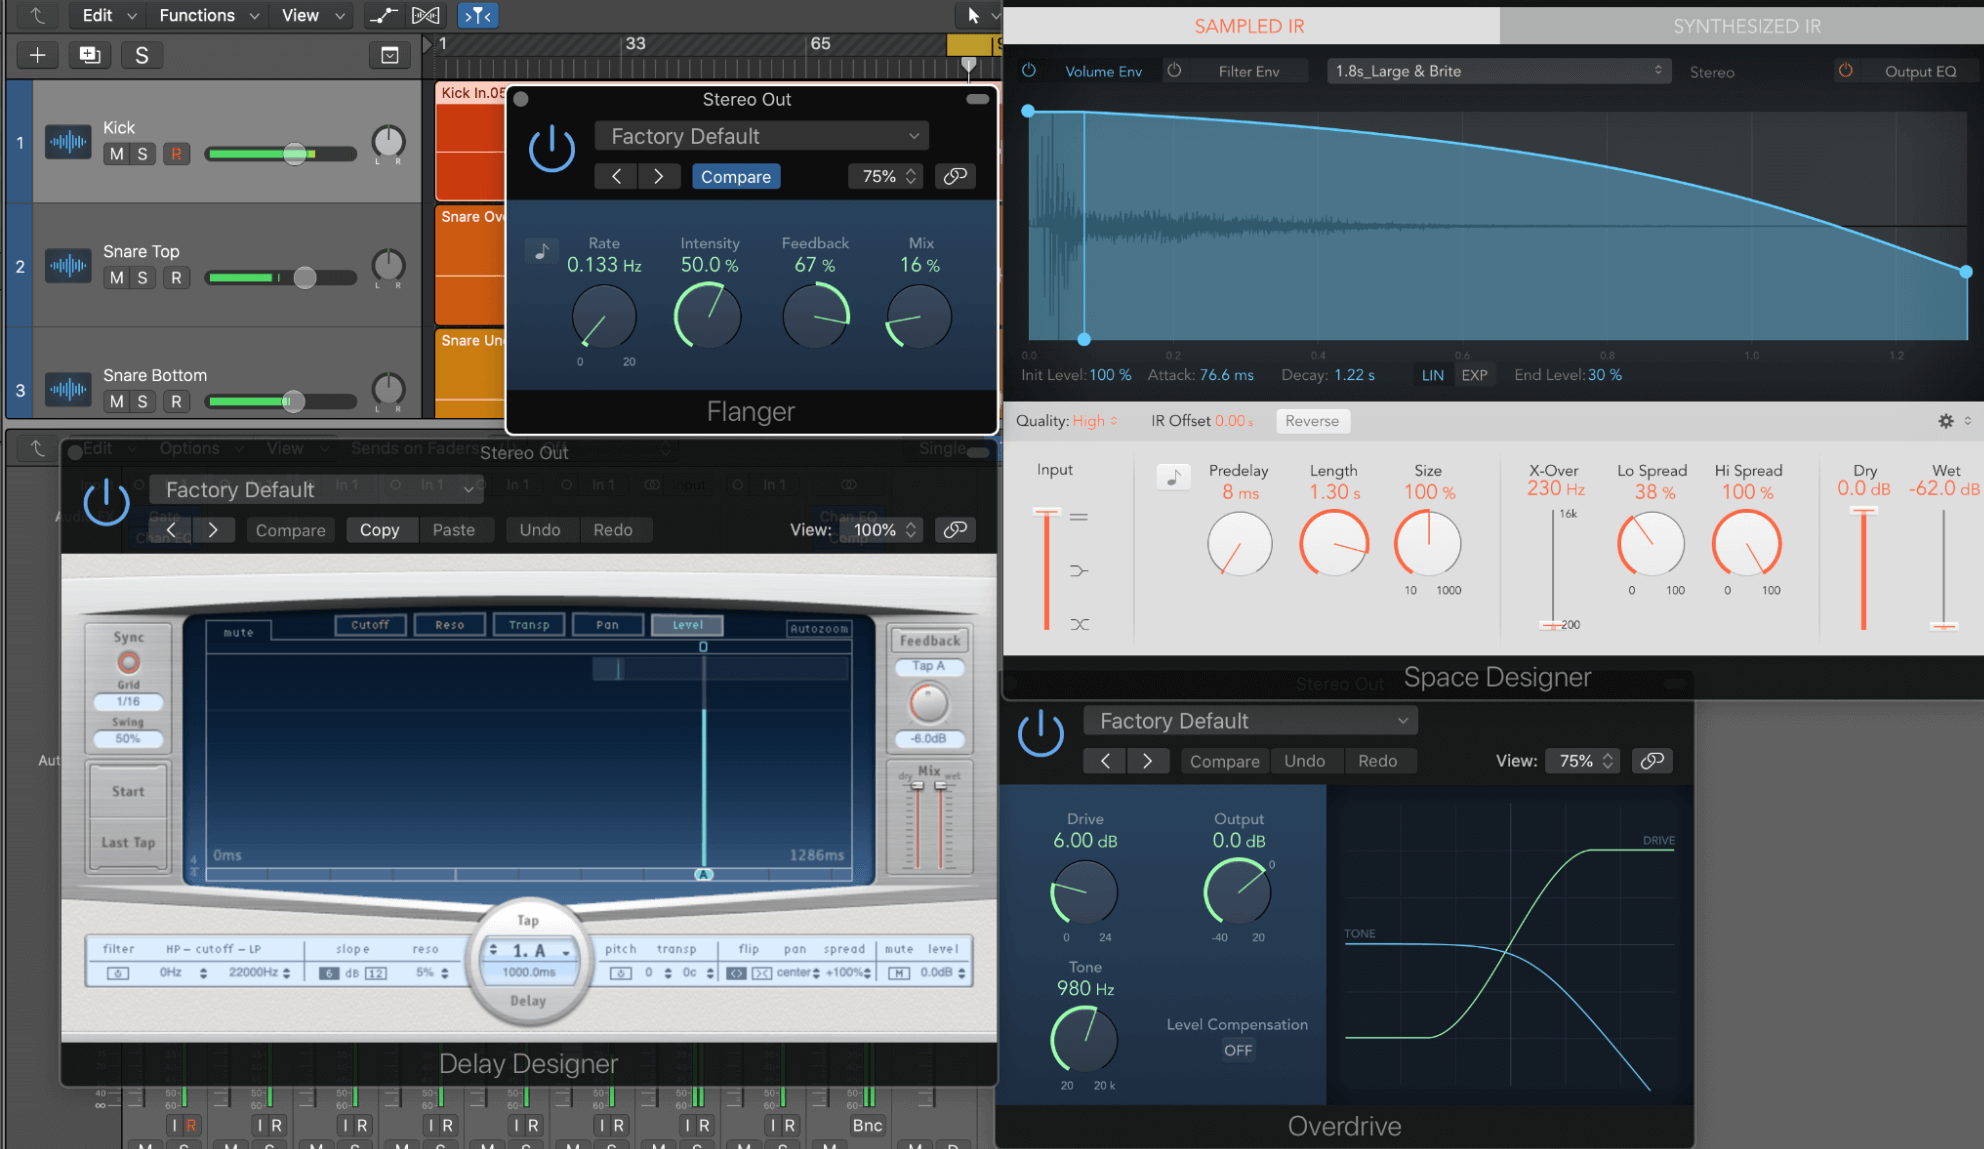Click the Overdrive link chain icon
Image resolution: width=1984 pixels, height=1149 pixels.
[x=1653, y=761]
